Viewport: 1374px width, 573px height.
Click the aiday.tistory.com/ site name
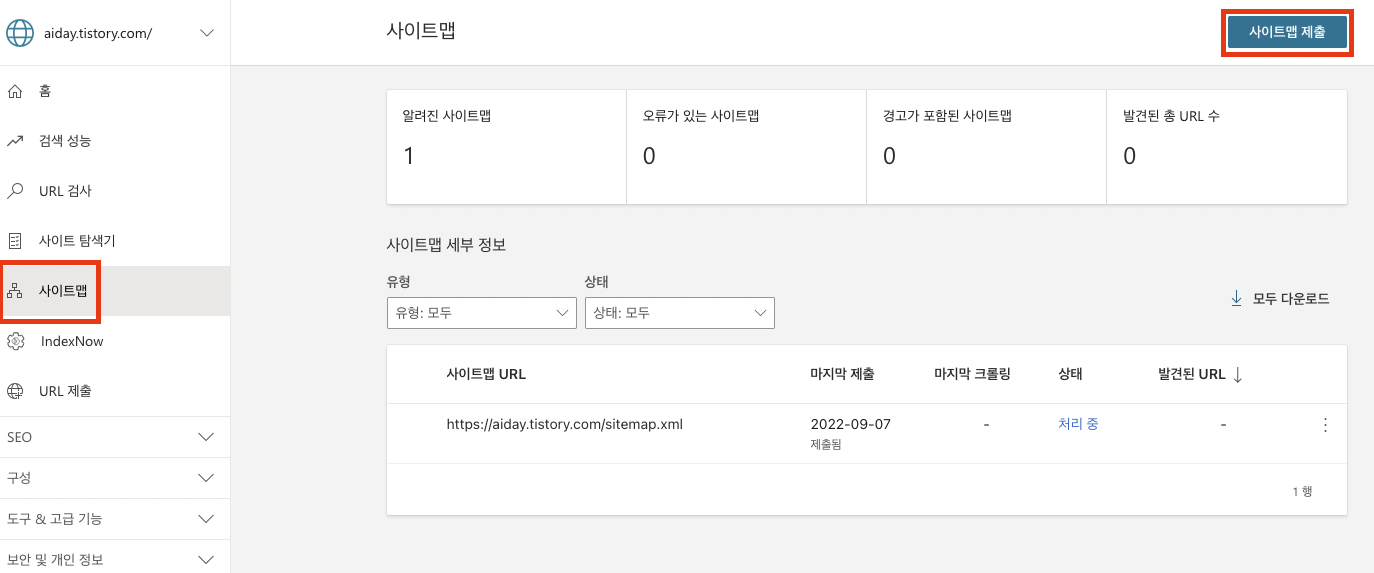98,33
